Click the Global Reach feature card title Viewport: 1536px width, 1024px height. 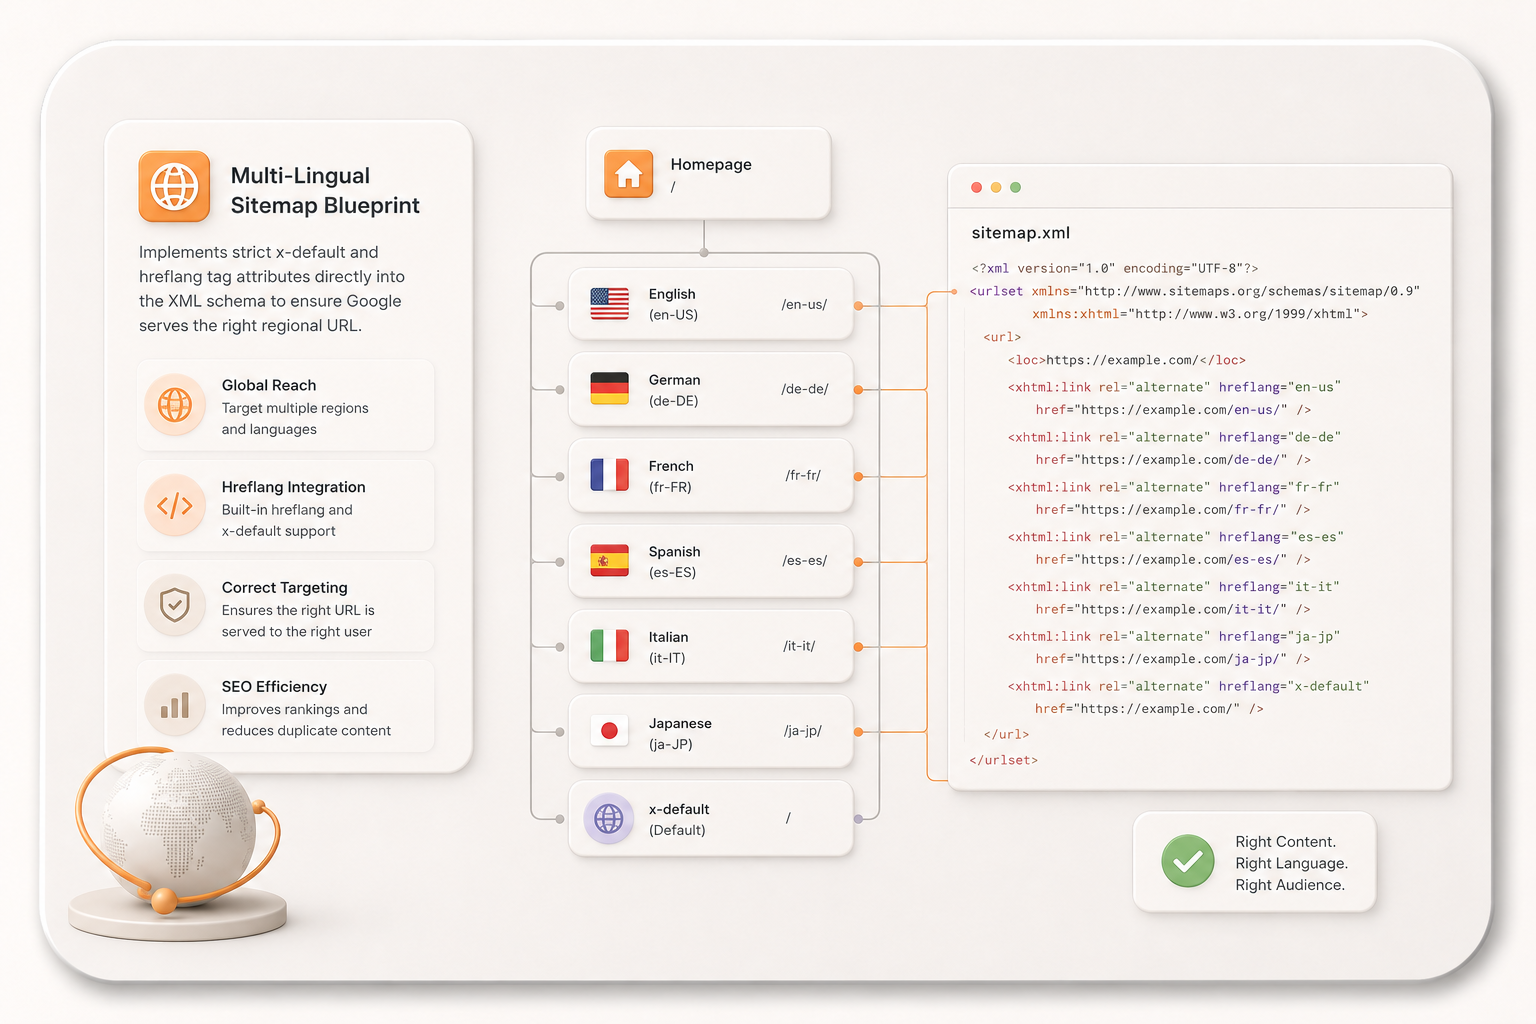click(x=269, y=385)
